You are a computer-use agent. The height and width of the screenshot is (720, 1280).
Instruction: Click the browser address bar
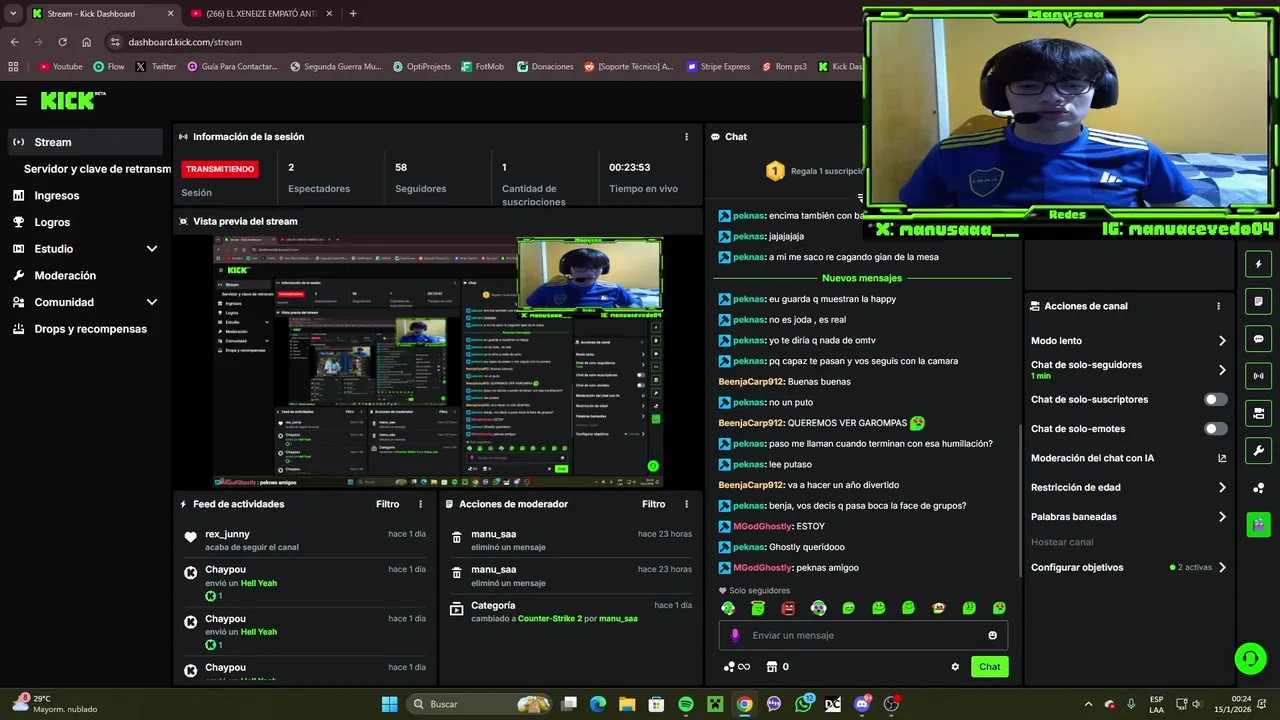point(480,42)
